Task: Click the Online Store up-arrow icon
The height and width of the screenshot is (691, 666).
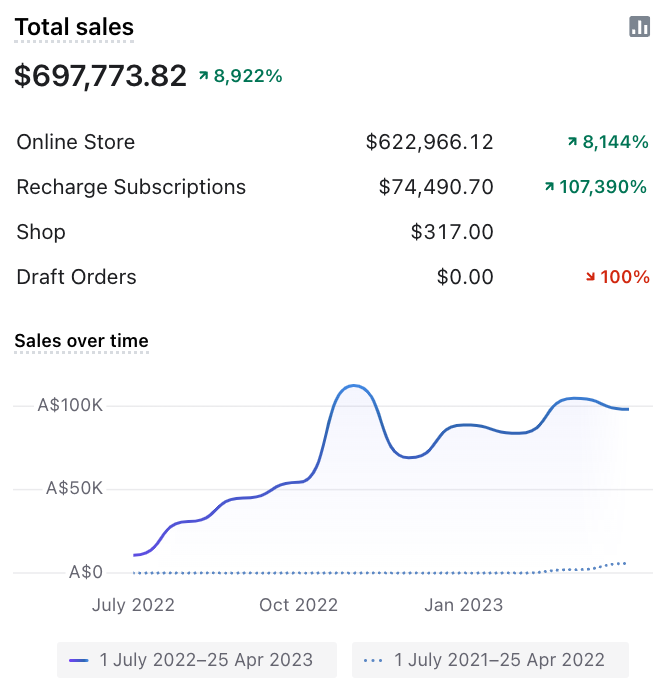Action: pyautogui.click(x=572, y=142)
